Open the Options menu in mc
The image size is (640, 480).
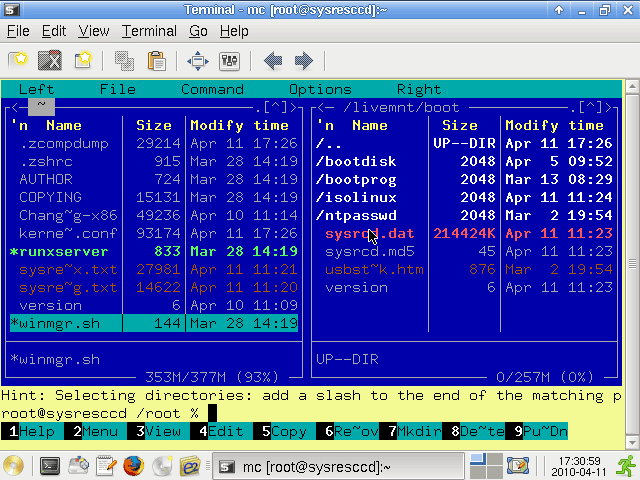[x=320, y=89]
